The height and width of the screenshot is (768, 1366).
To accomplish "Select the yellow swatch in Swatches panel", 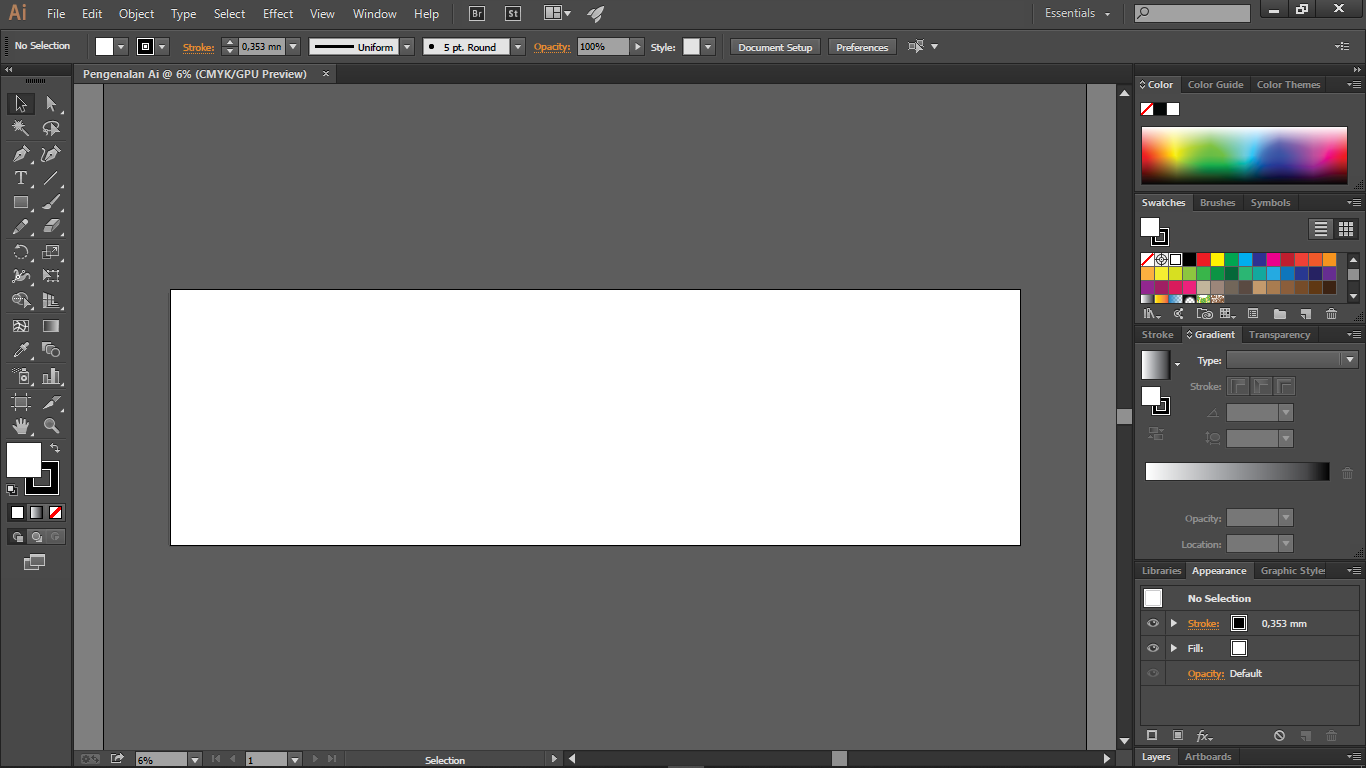I will point(1217,259).
